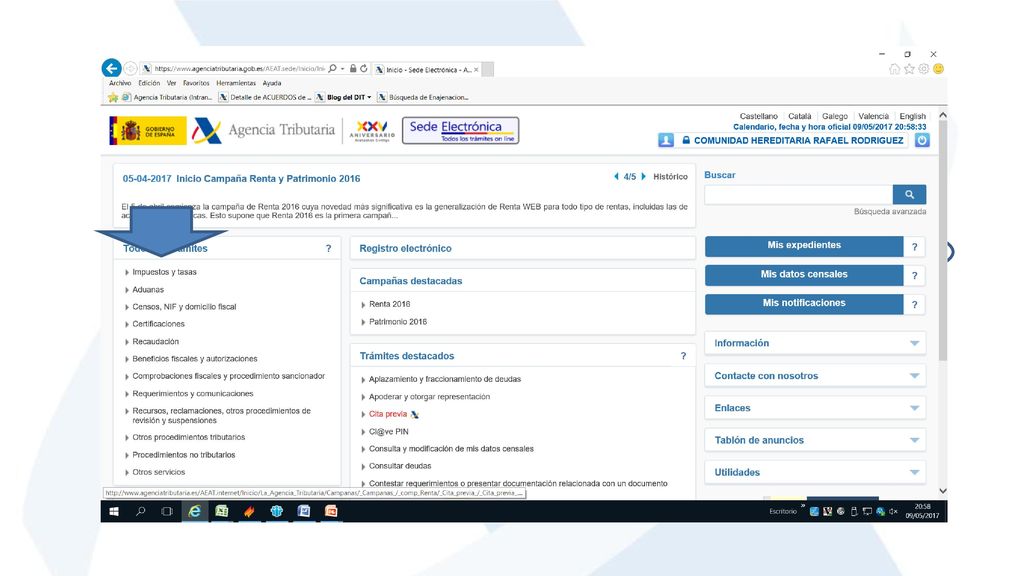Image resolution: width=1024 pixels, height=576 pixels.
Task: Click the help question mark beside Mis expedientes
Action: pos(914,247)
